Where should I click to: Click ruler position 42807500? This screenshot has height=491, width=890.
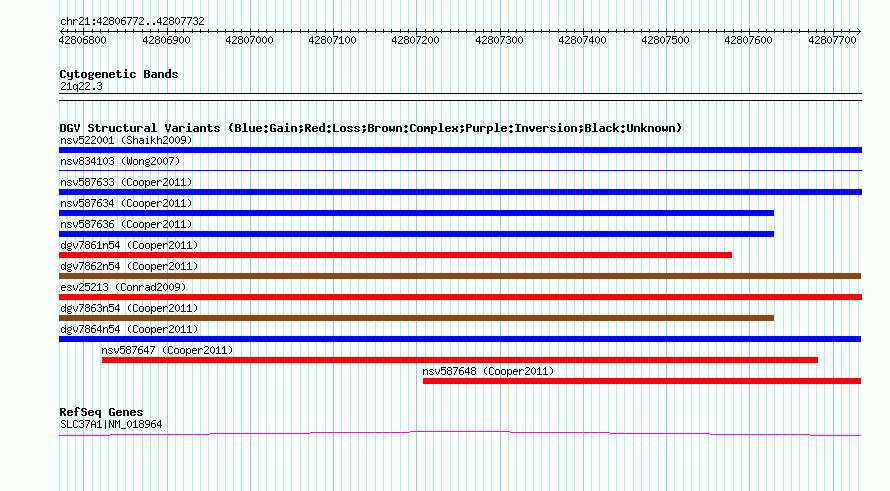click(x=665, y=40)
